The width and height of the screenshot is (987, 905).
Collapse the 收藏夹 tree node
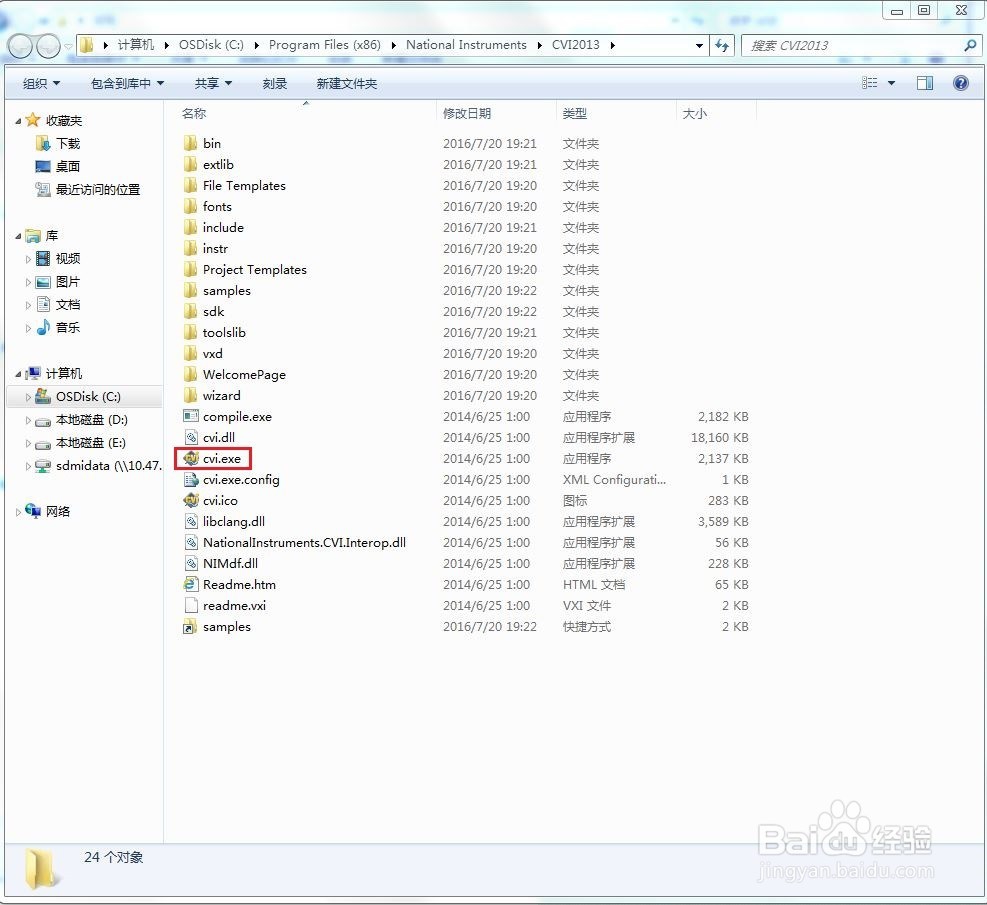(x=18, y=121)
